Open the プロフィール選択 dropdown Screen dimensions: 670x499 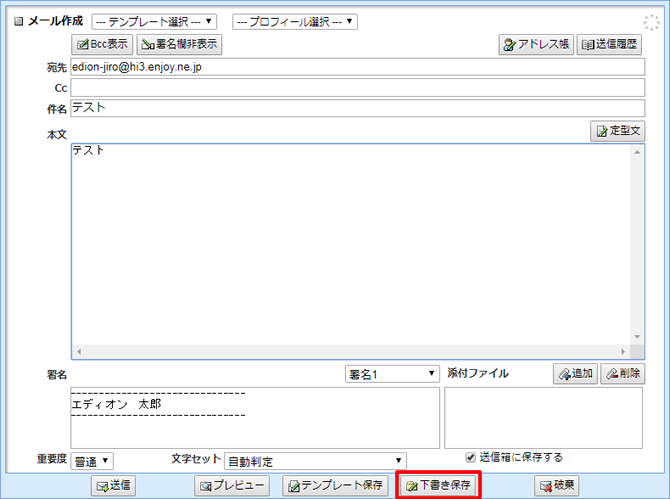[295, 21]
